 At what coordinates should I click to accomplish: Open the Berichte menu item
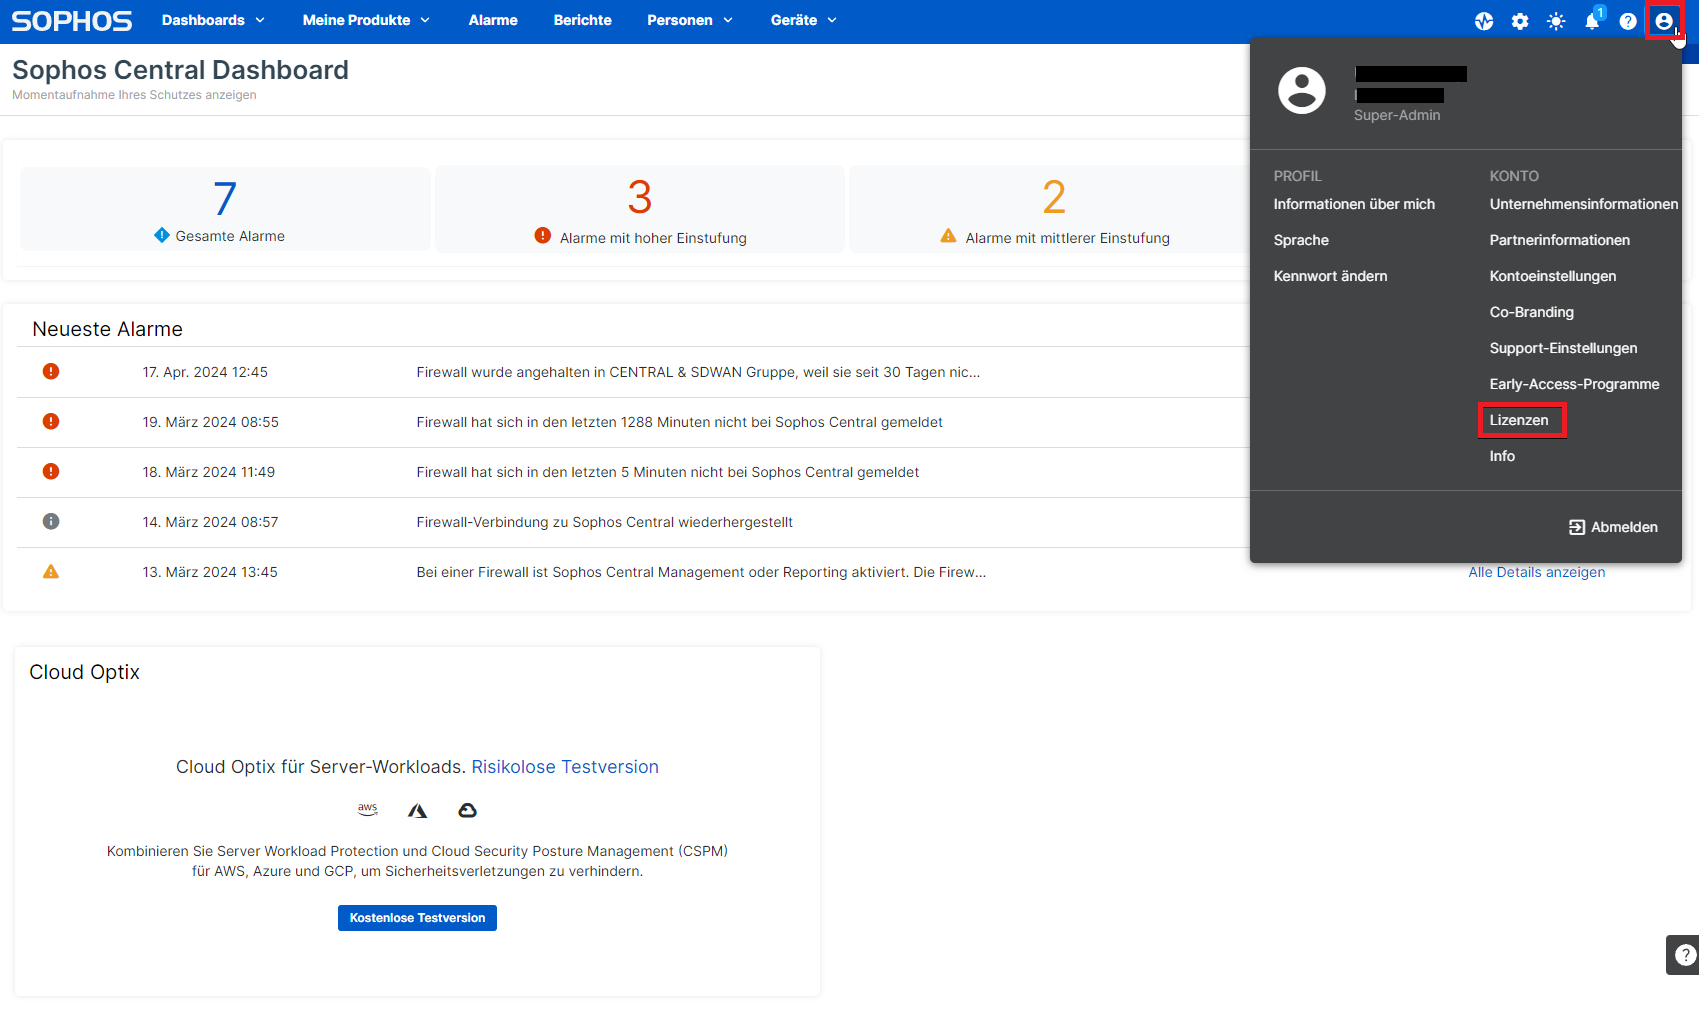pos(583,20)
